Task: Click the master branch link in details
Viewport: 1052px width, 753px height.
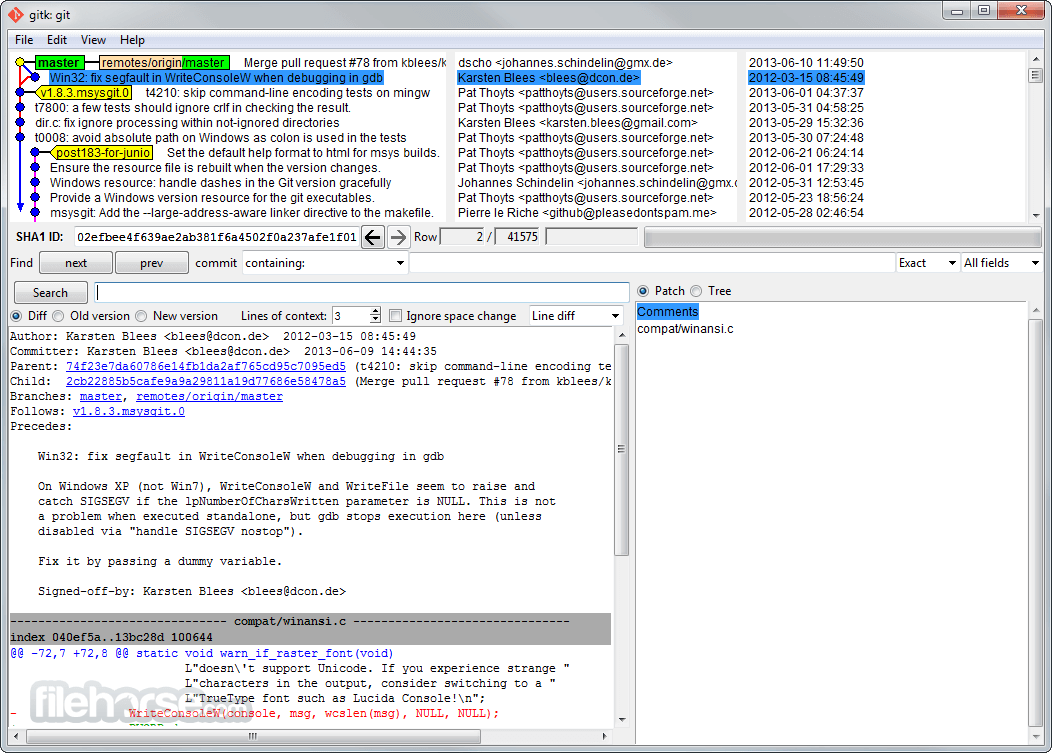Action: click(x=101, y=397)
